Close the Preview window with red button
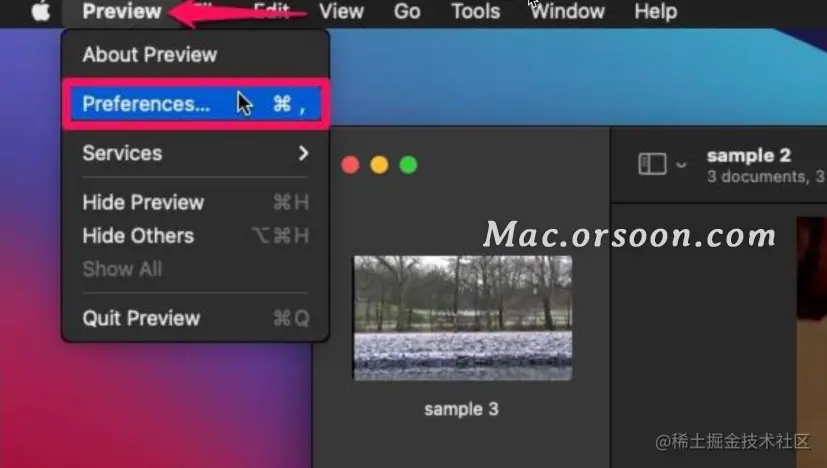The image size is (827, 468). [350, 165]
